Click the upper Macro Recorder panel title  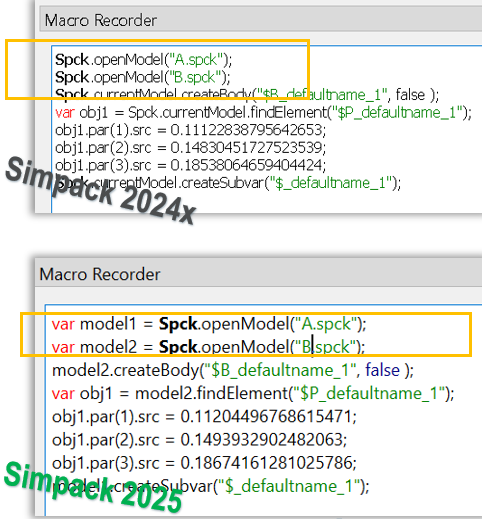pyautogui.click(x=101, y=20)
